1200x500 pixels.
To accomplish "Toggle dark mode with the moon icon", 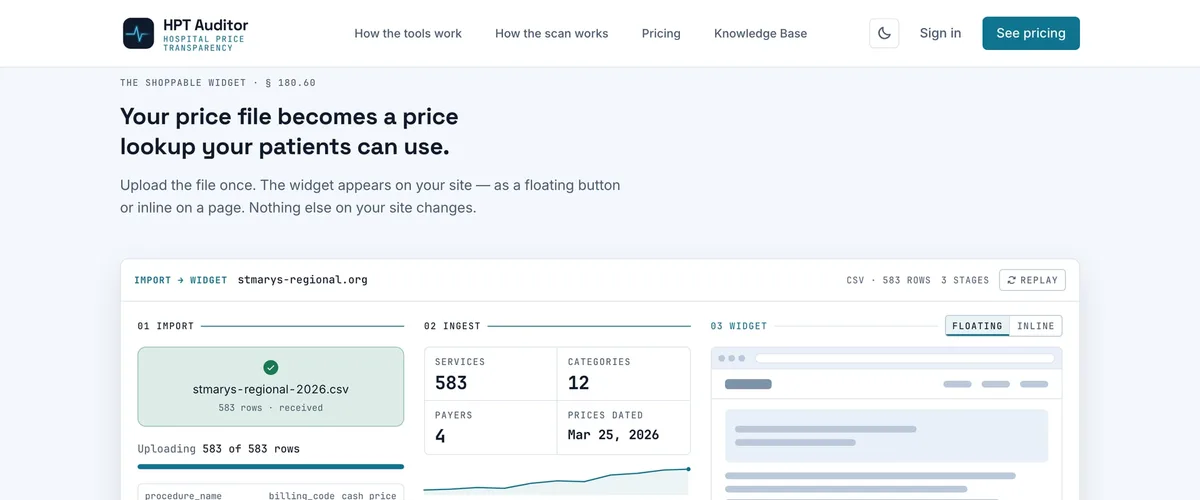I will click(x=884, y=33).
